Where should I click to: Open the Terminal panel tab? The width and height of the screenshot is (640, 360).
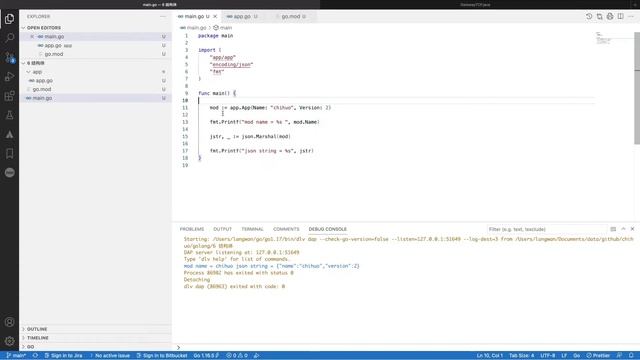coord(252,229)
